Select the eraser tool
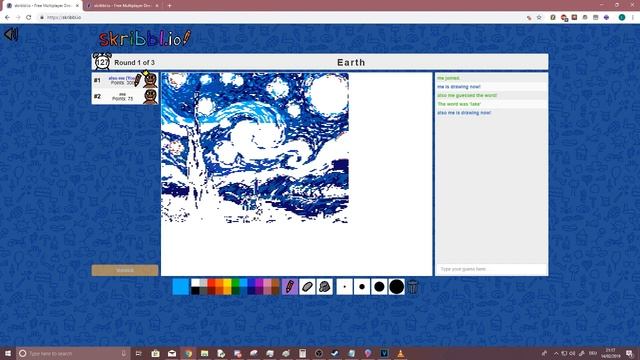 click(x=307, y=287)
